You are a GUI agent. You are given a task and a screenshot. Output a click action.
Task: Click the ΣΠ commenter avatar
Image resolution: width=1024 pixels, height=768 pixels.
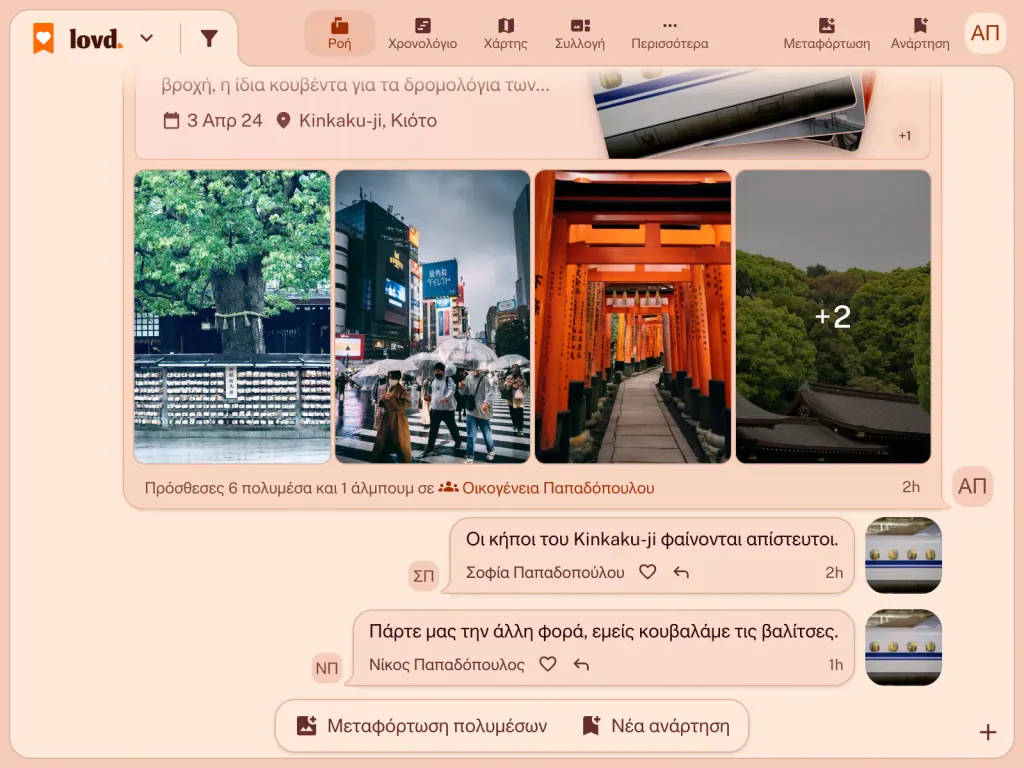click(423, 575)
